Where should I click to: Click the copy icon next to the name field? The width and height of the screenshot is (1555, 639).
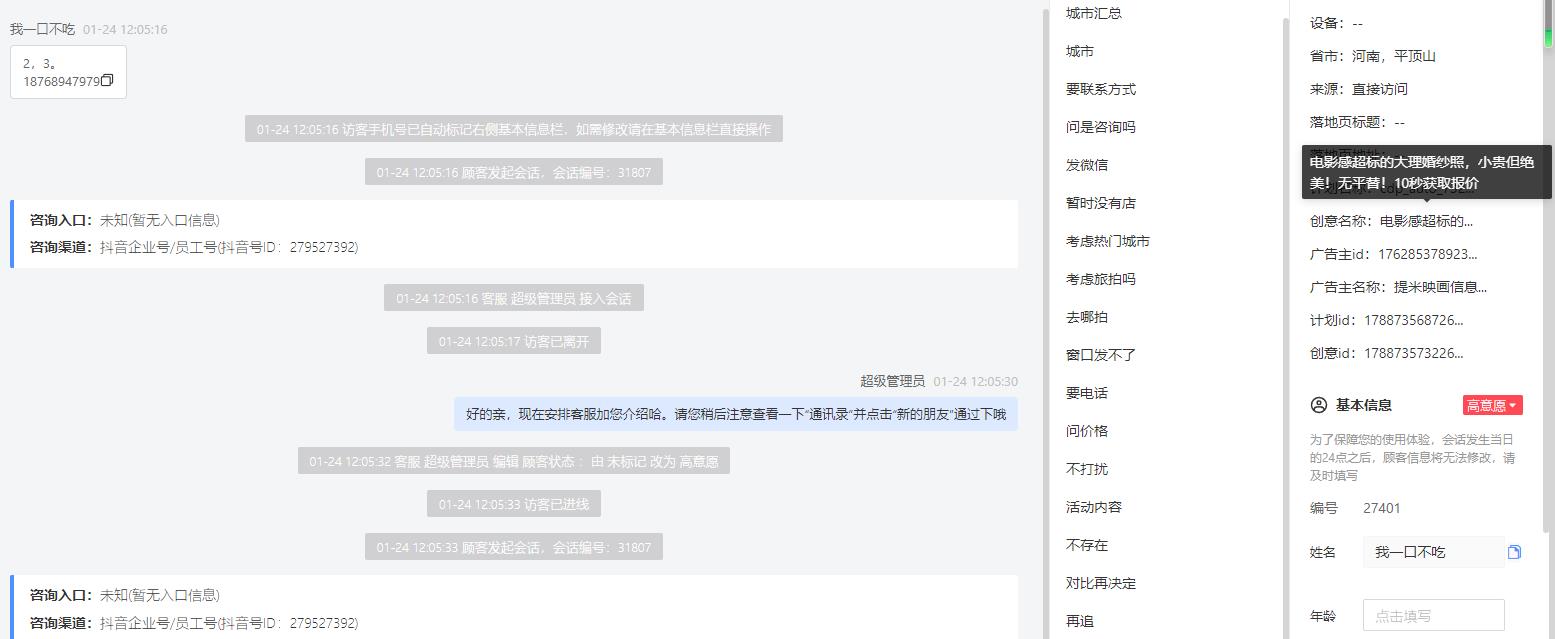(x=1514, y=552)
